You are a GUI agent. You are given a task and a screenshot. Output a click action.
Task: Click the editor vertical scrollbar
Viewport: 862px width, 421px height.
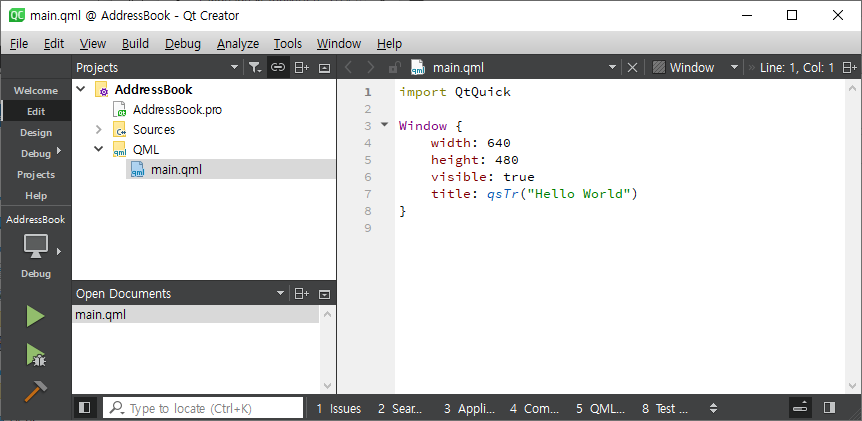[x=853, y=236]
